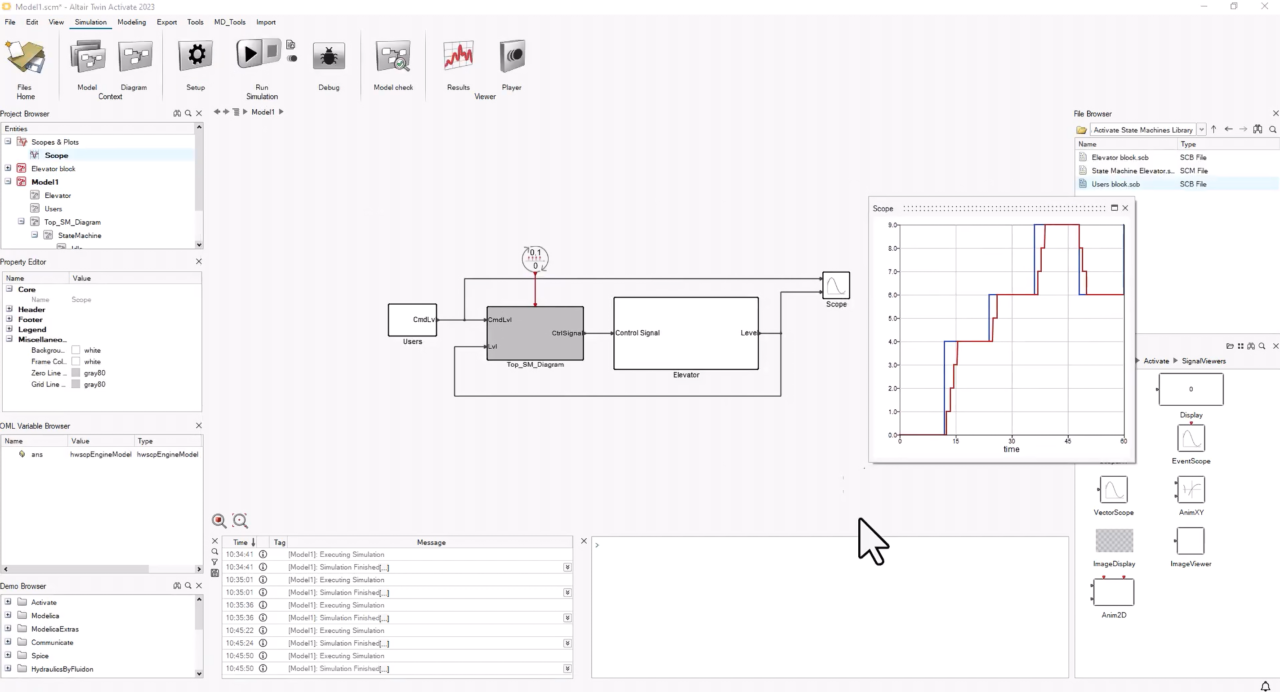1280x692 pixels.
Task: Click the Model context icon
Action: pyautogui.click(x=87, y=58)
